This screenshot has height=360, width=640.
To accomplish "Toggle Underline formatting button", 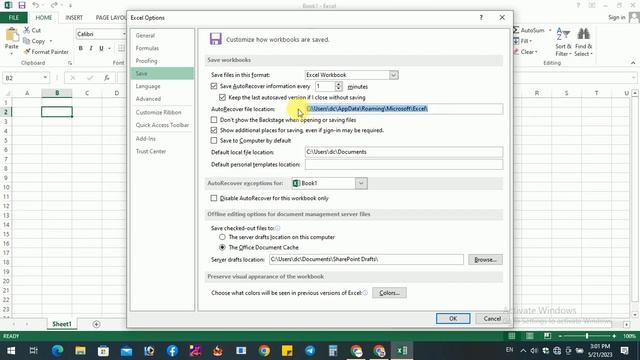I will point(101,49).
